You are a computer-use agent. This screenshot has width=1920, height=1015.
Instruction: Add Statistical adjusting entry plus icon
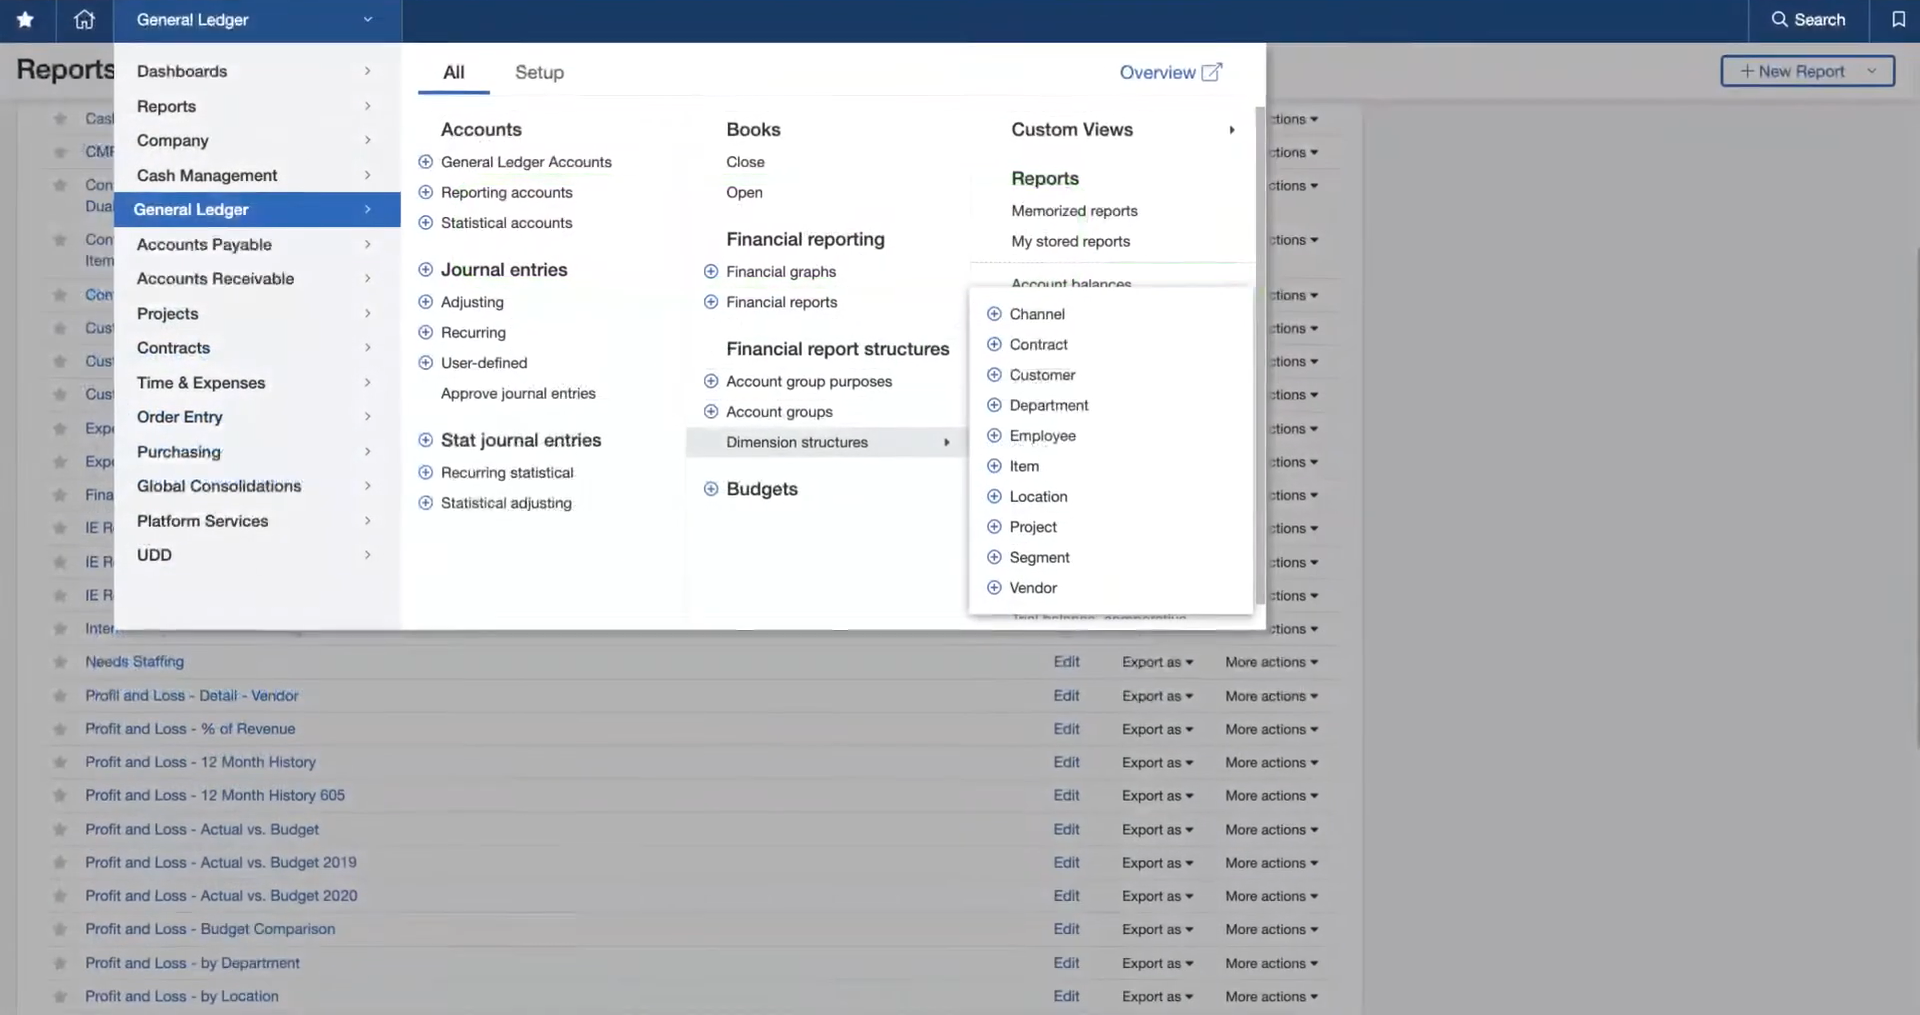425,503
